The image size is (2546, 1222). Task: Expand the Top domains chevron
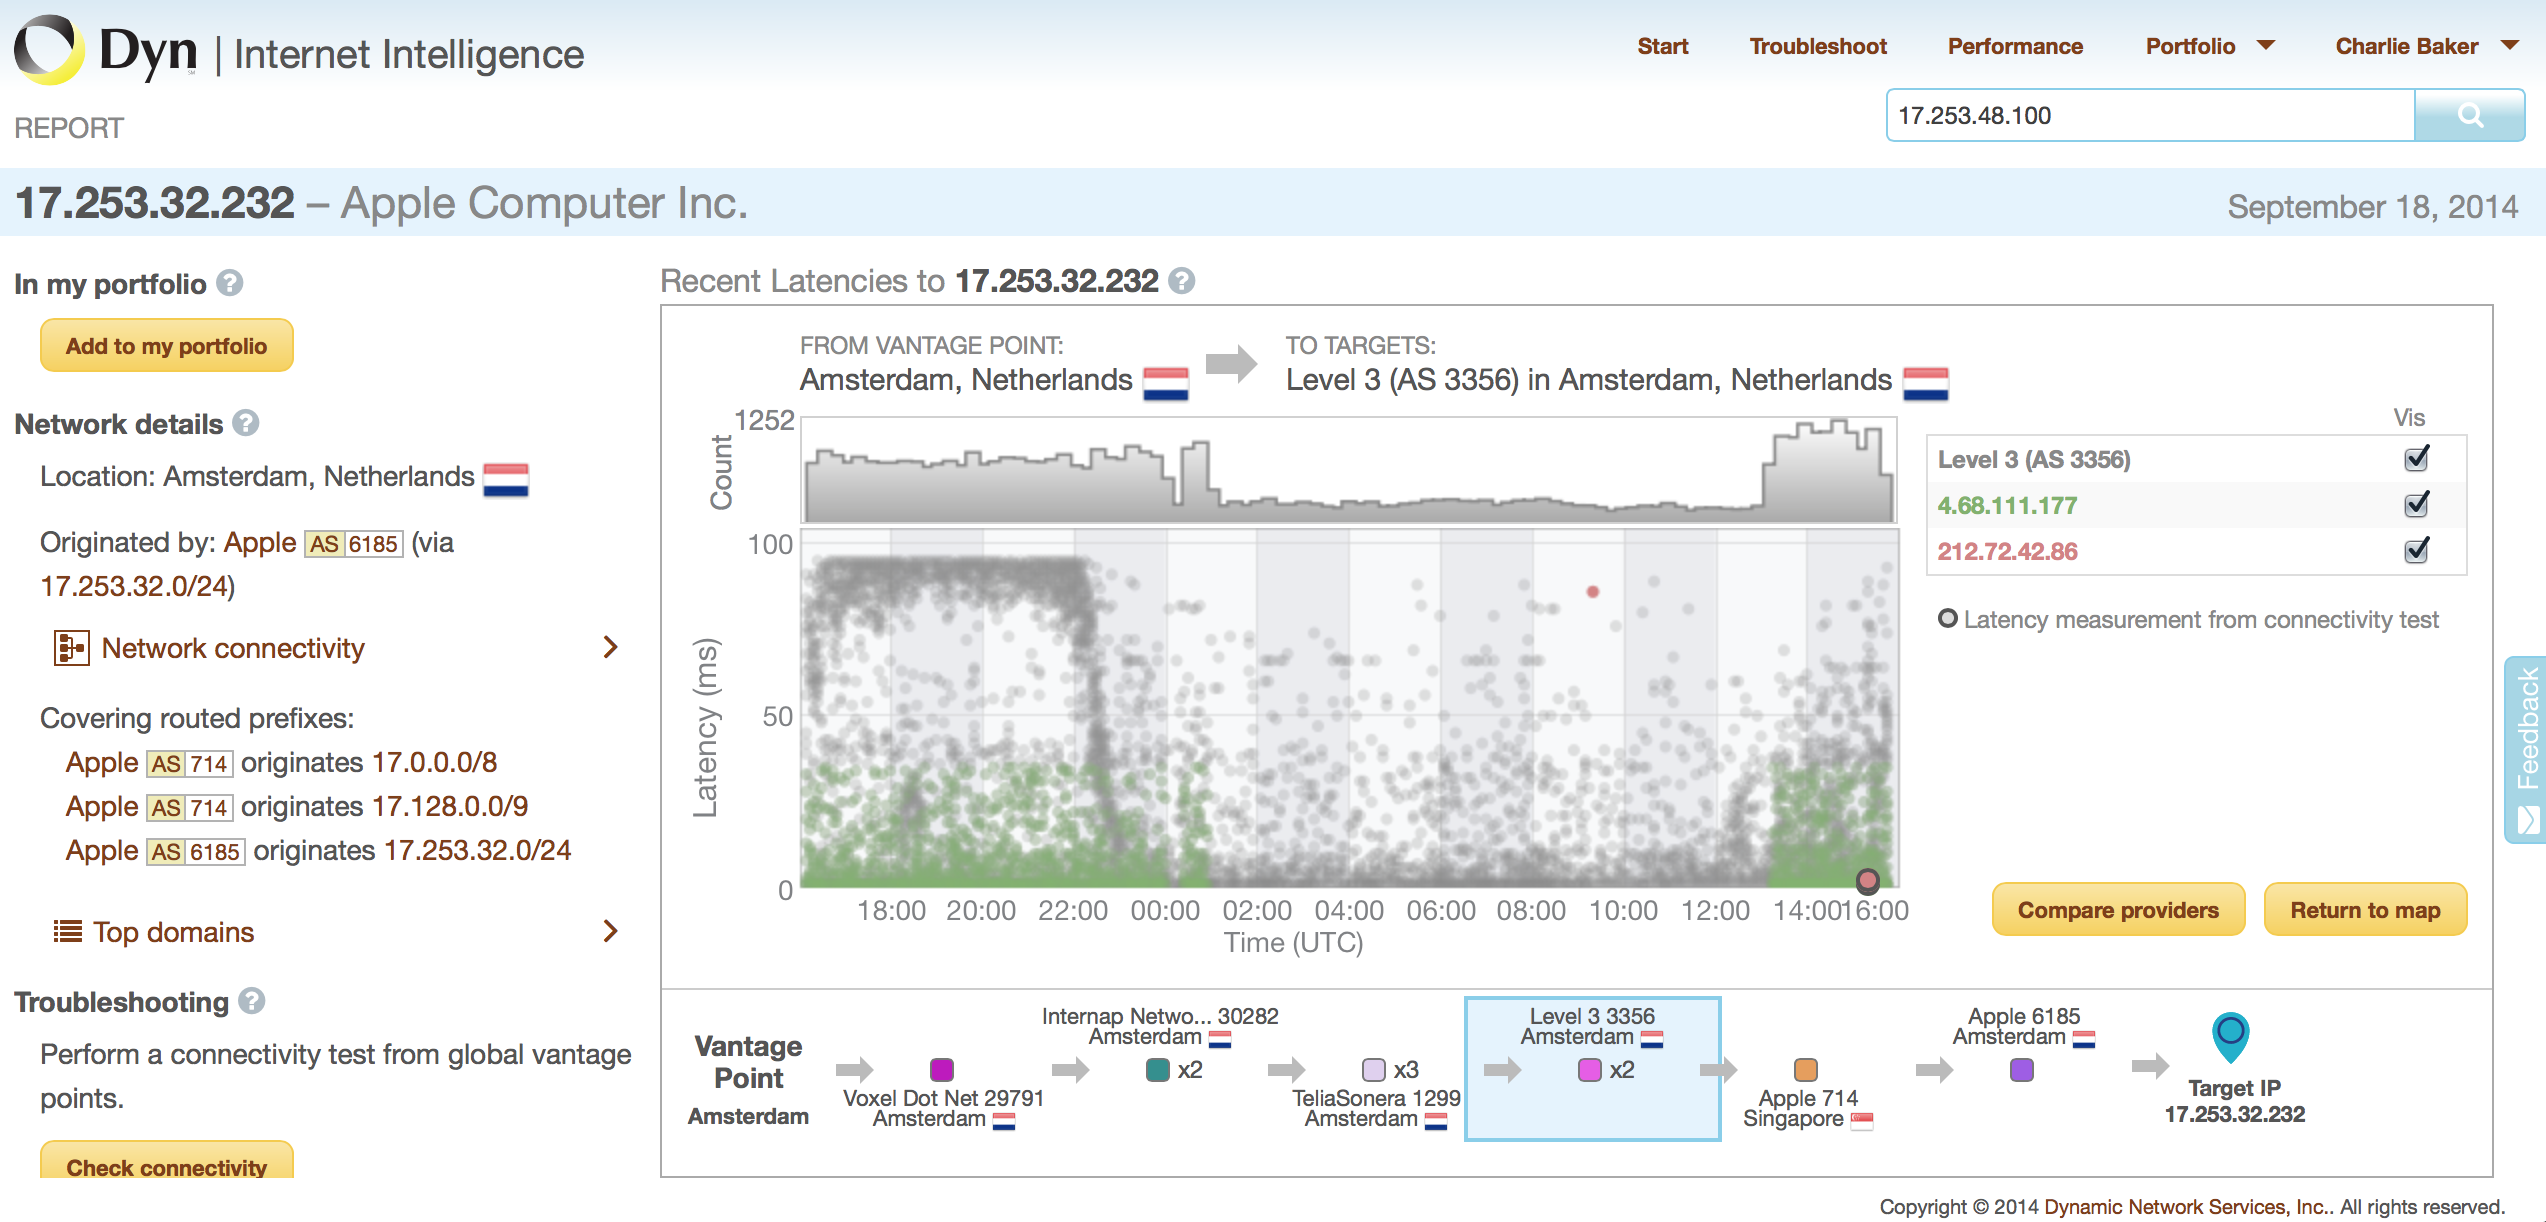[x=611, y=931]
